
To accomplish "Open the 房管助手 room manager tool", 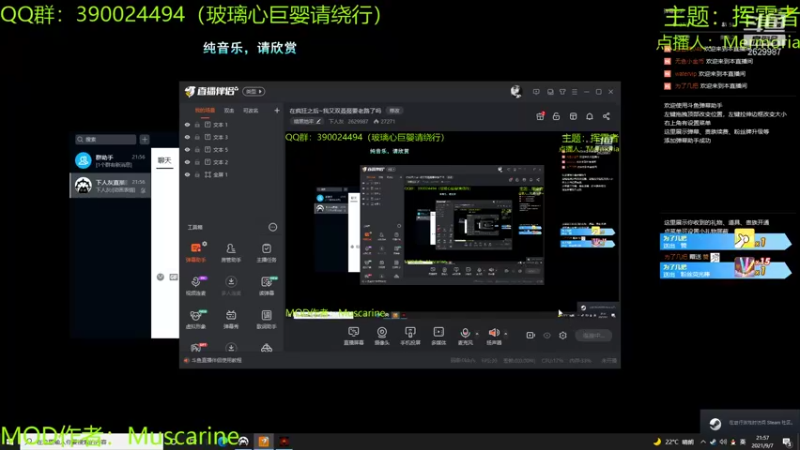I will [x=231, y=253].
